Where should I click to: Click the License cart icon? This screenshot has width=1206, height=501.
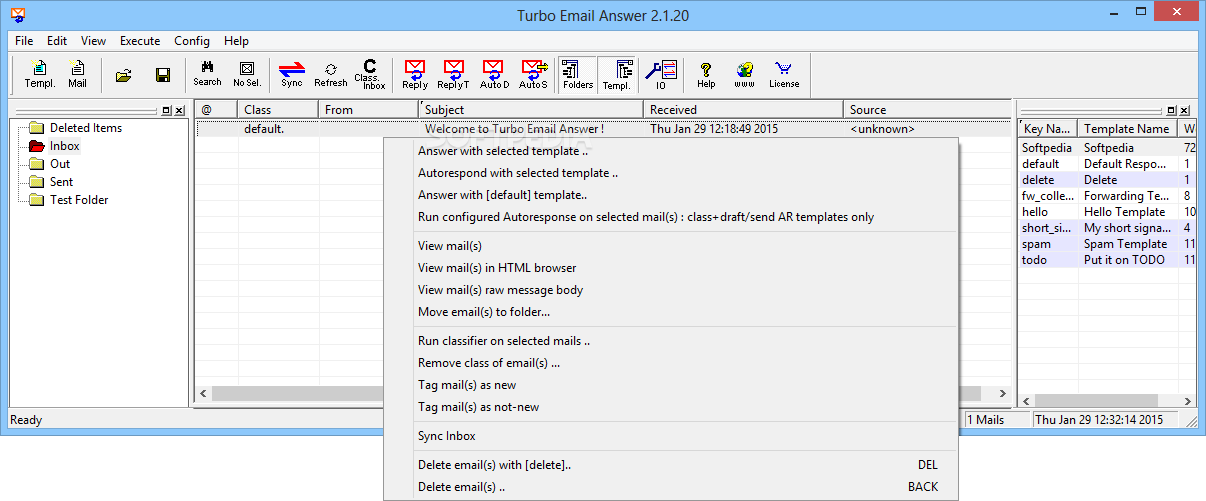784,75
